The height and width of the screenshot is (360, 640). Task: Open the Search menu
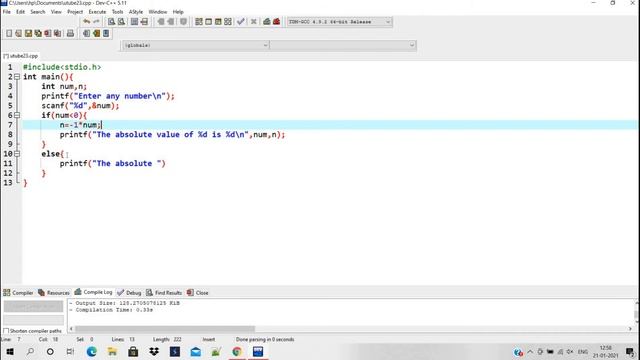38,12
